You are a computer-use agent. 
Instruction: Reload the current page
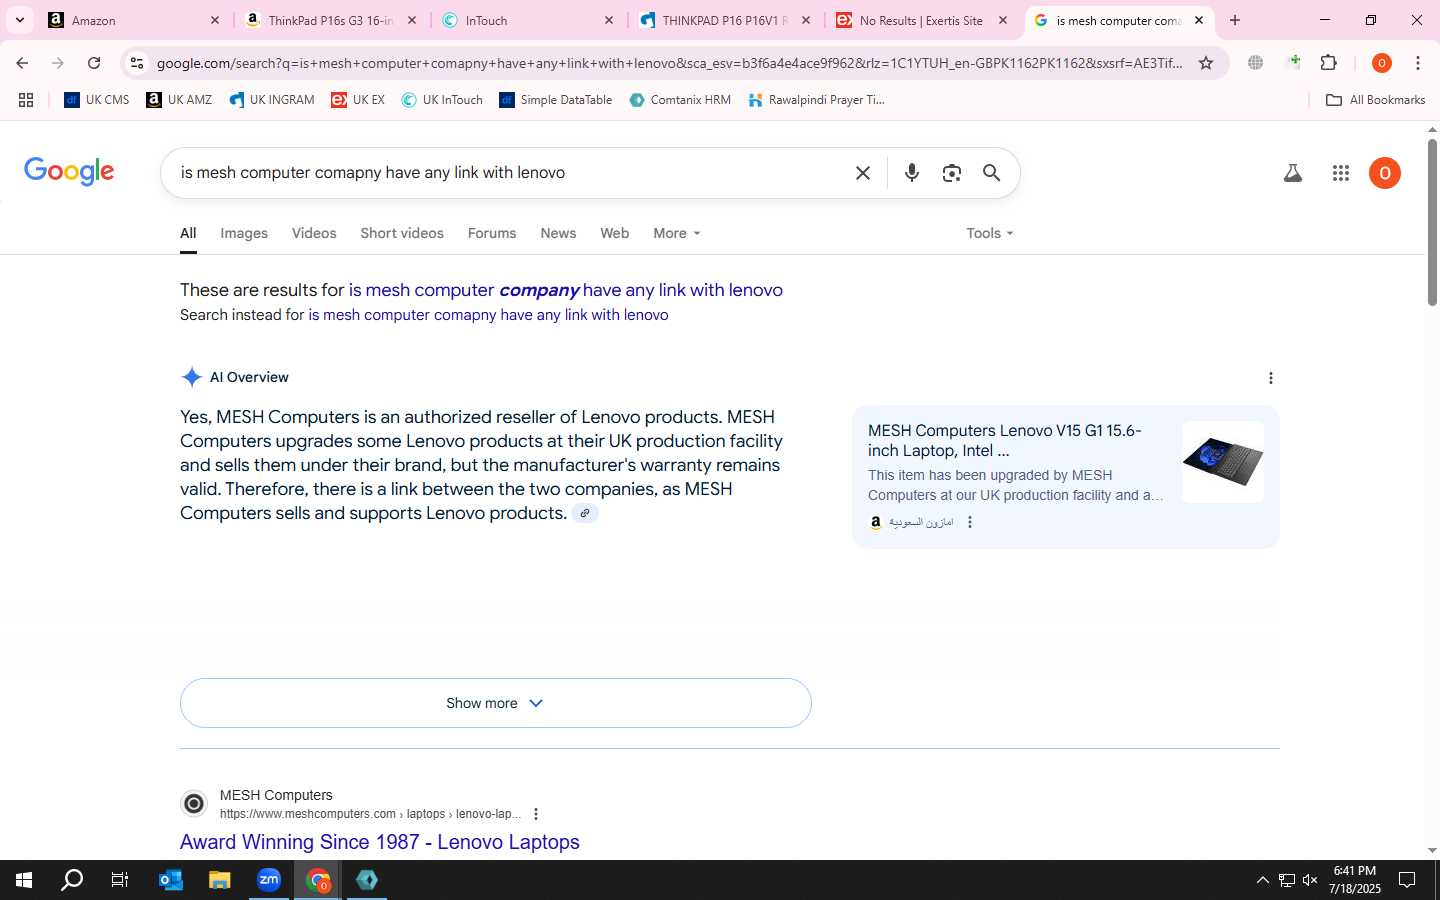(94, 63)
